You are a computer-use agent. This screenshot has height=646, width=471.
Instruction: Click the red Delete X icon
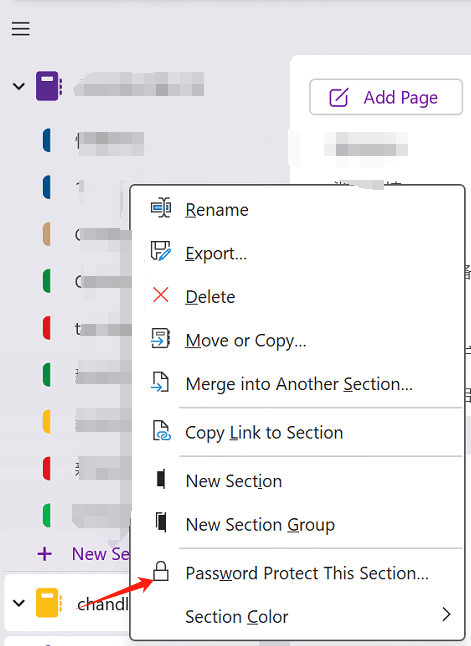[161, 295]
